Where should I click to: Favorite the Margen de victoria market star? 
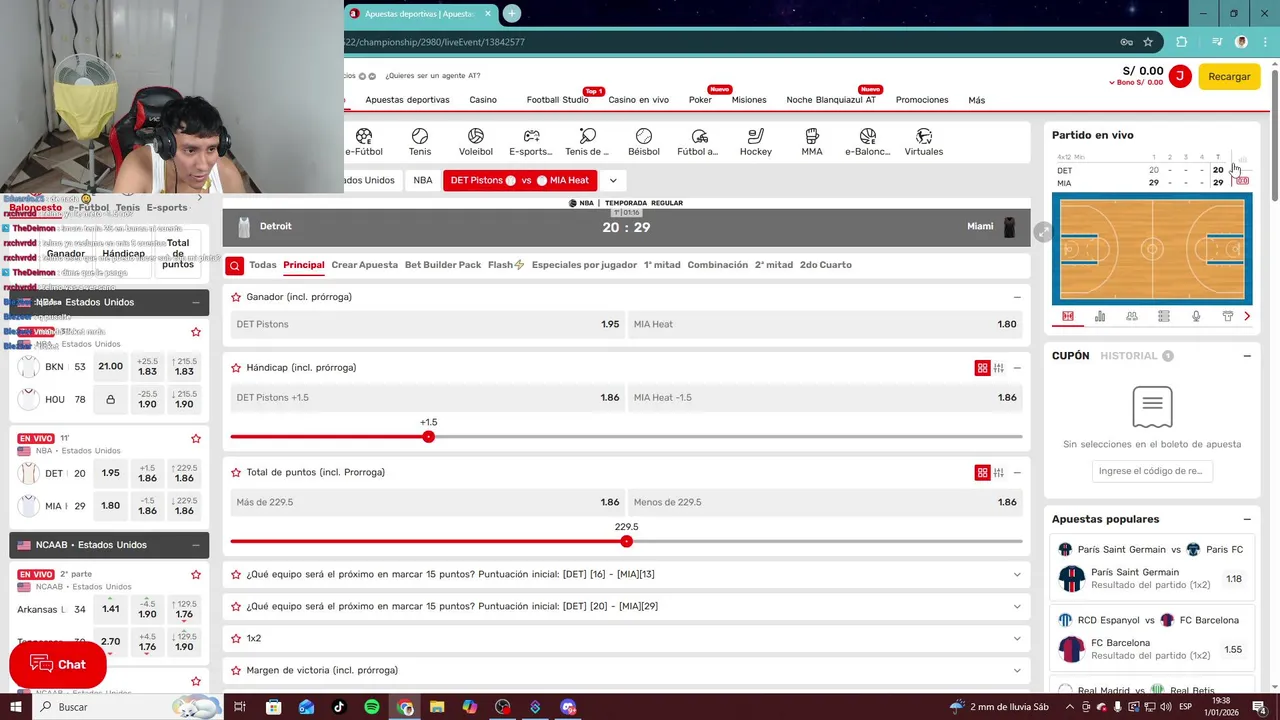coord(236,670)
